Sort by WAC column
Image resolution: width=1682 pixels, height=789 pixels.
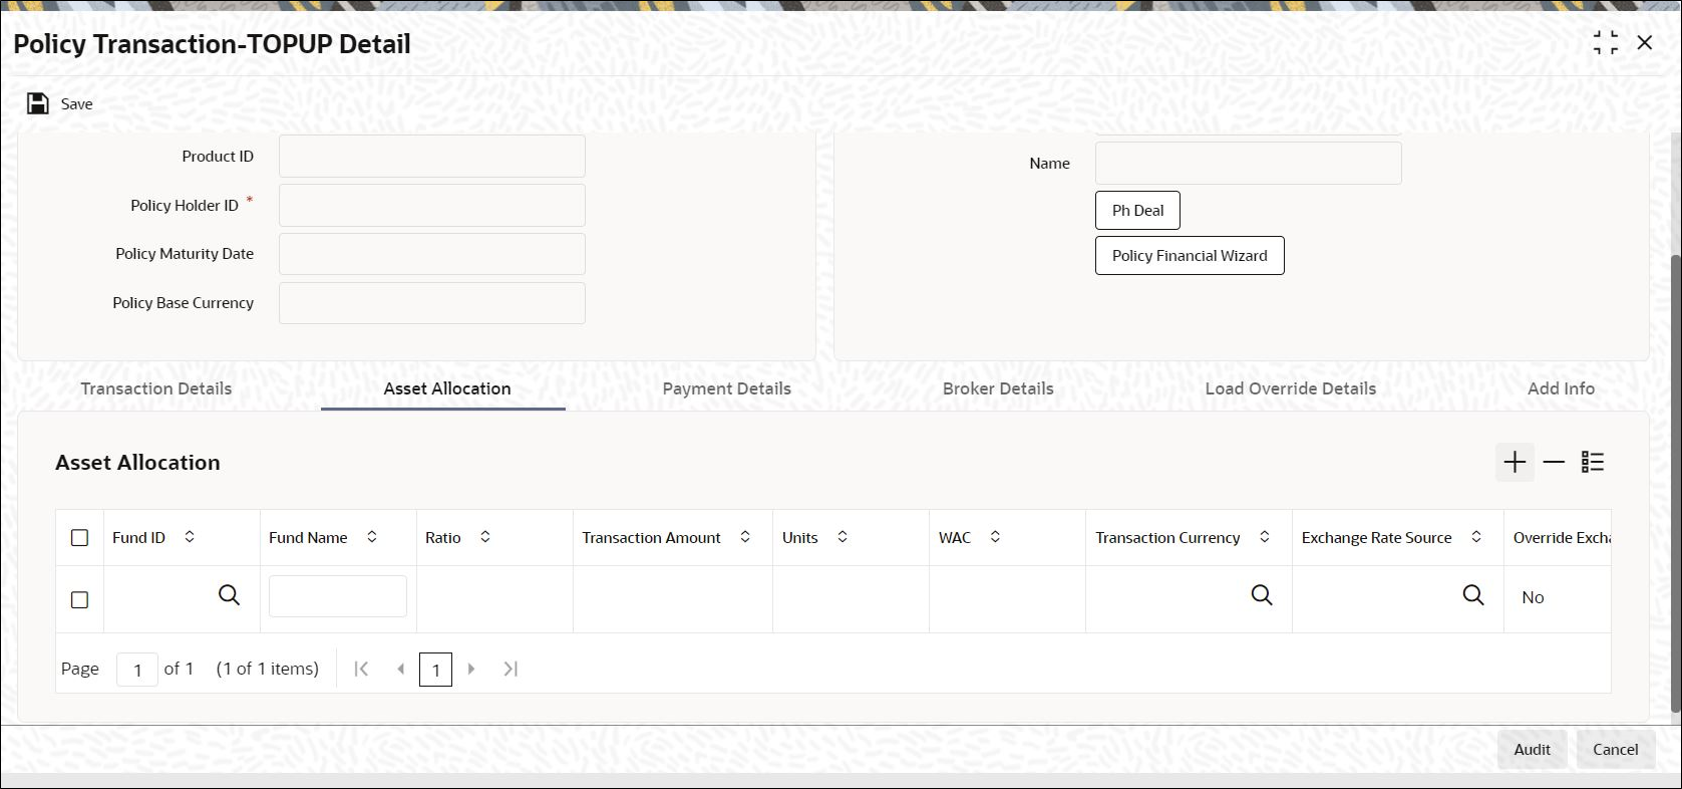pos(995,537)
